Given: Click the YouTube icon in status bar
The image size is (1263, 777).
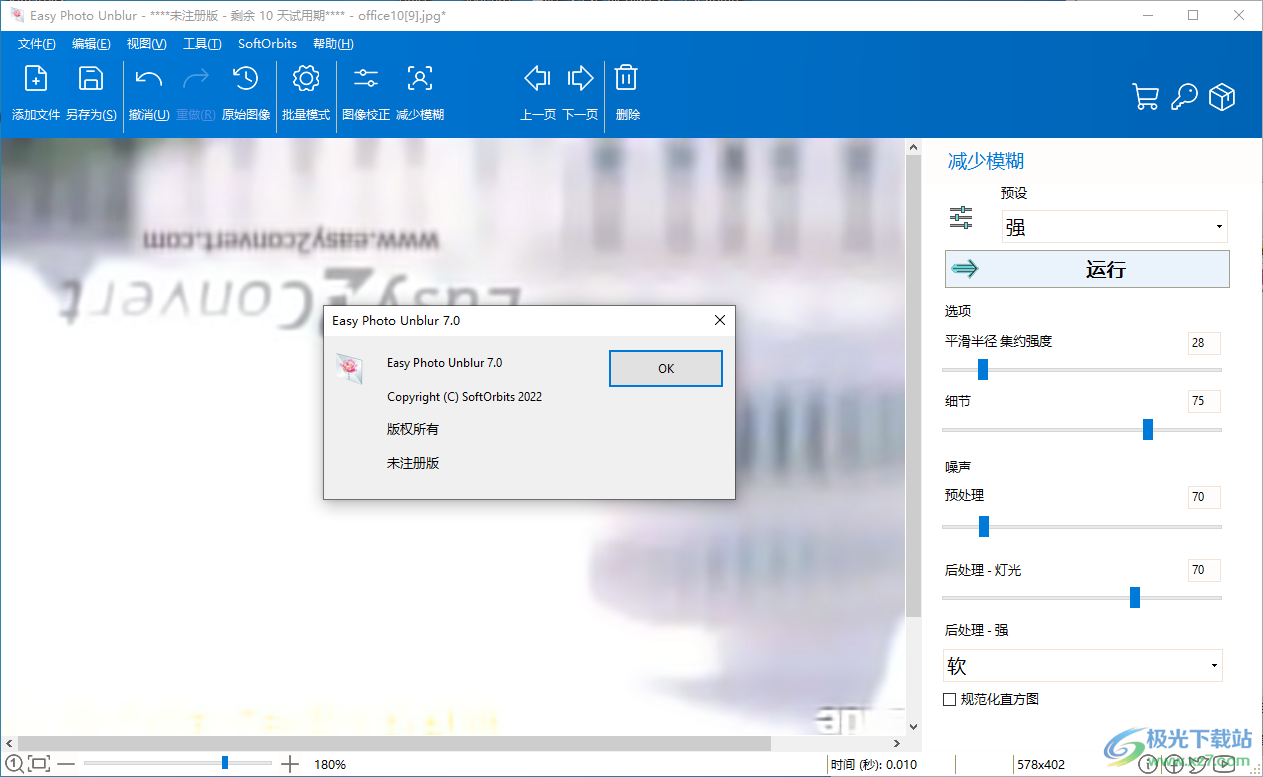Looking at the screenshot, I should (x=1222, y=766).
